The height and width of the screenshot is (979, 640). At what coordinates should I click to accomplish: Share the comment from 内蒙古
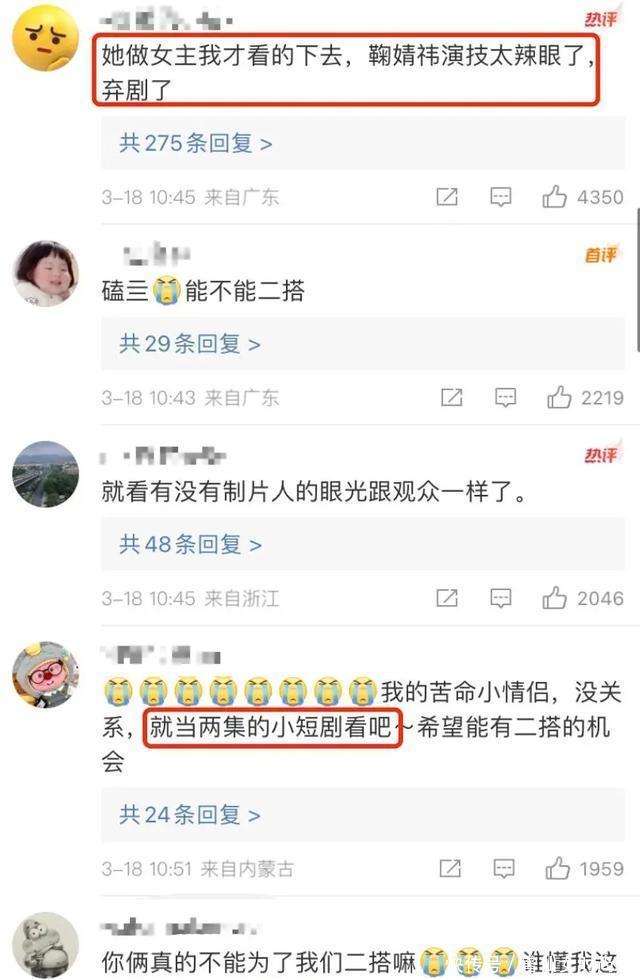[450, 868]
